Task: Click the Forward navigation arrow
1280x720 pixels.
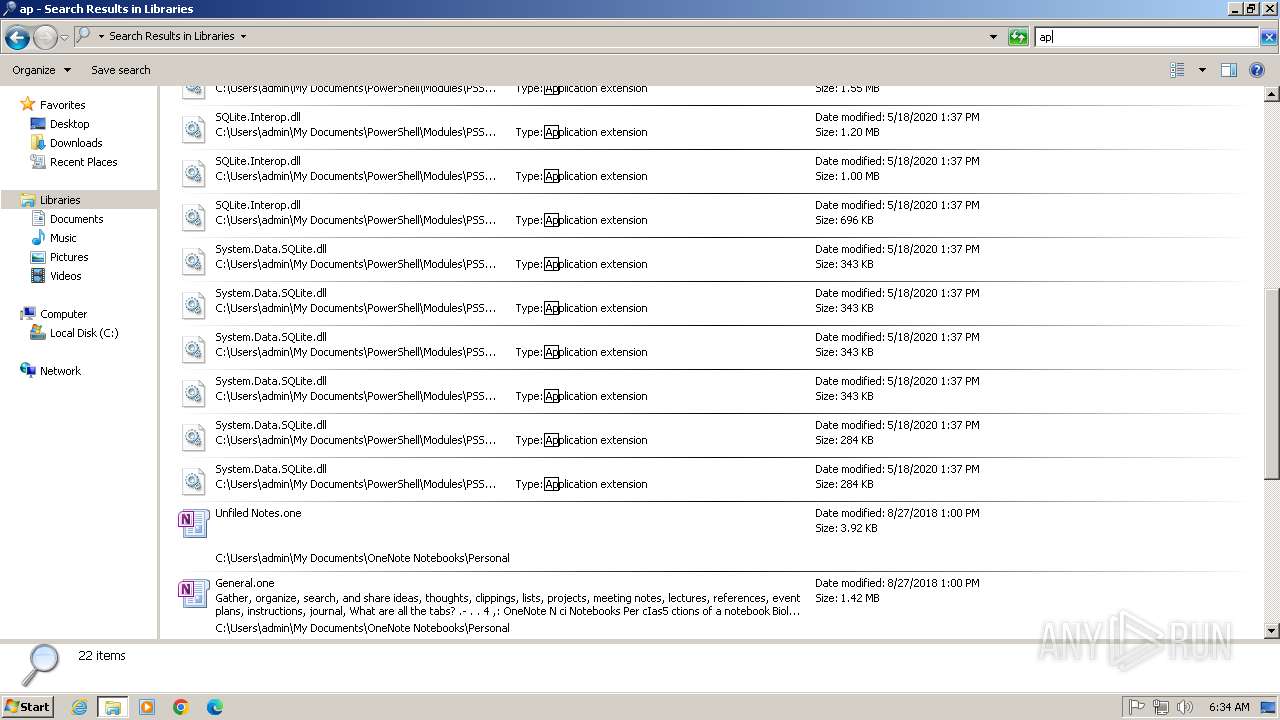Action: [x=45, y=38]
